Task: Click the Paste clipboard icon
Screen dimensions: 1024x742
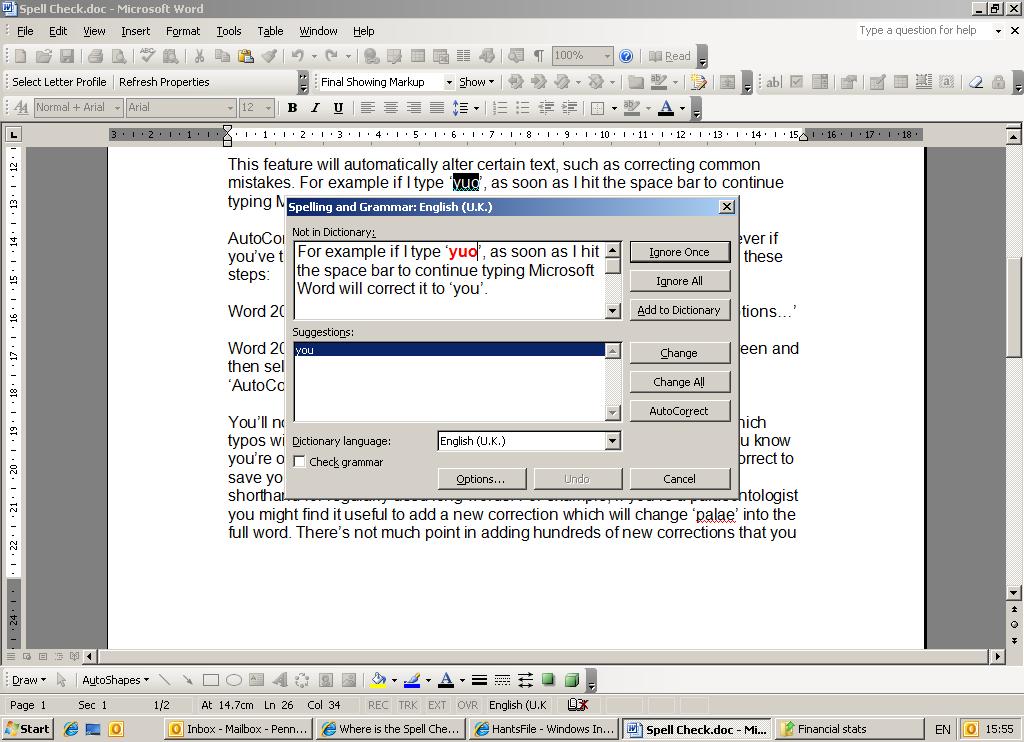Action: pyautogui.click(x=246, y=56)
